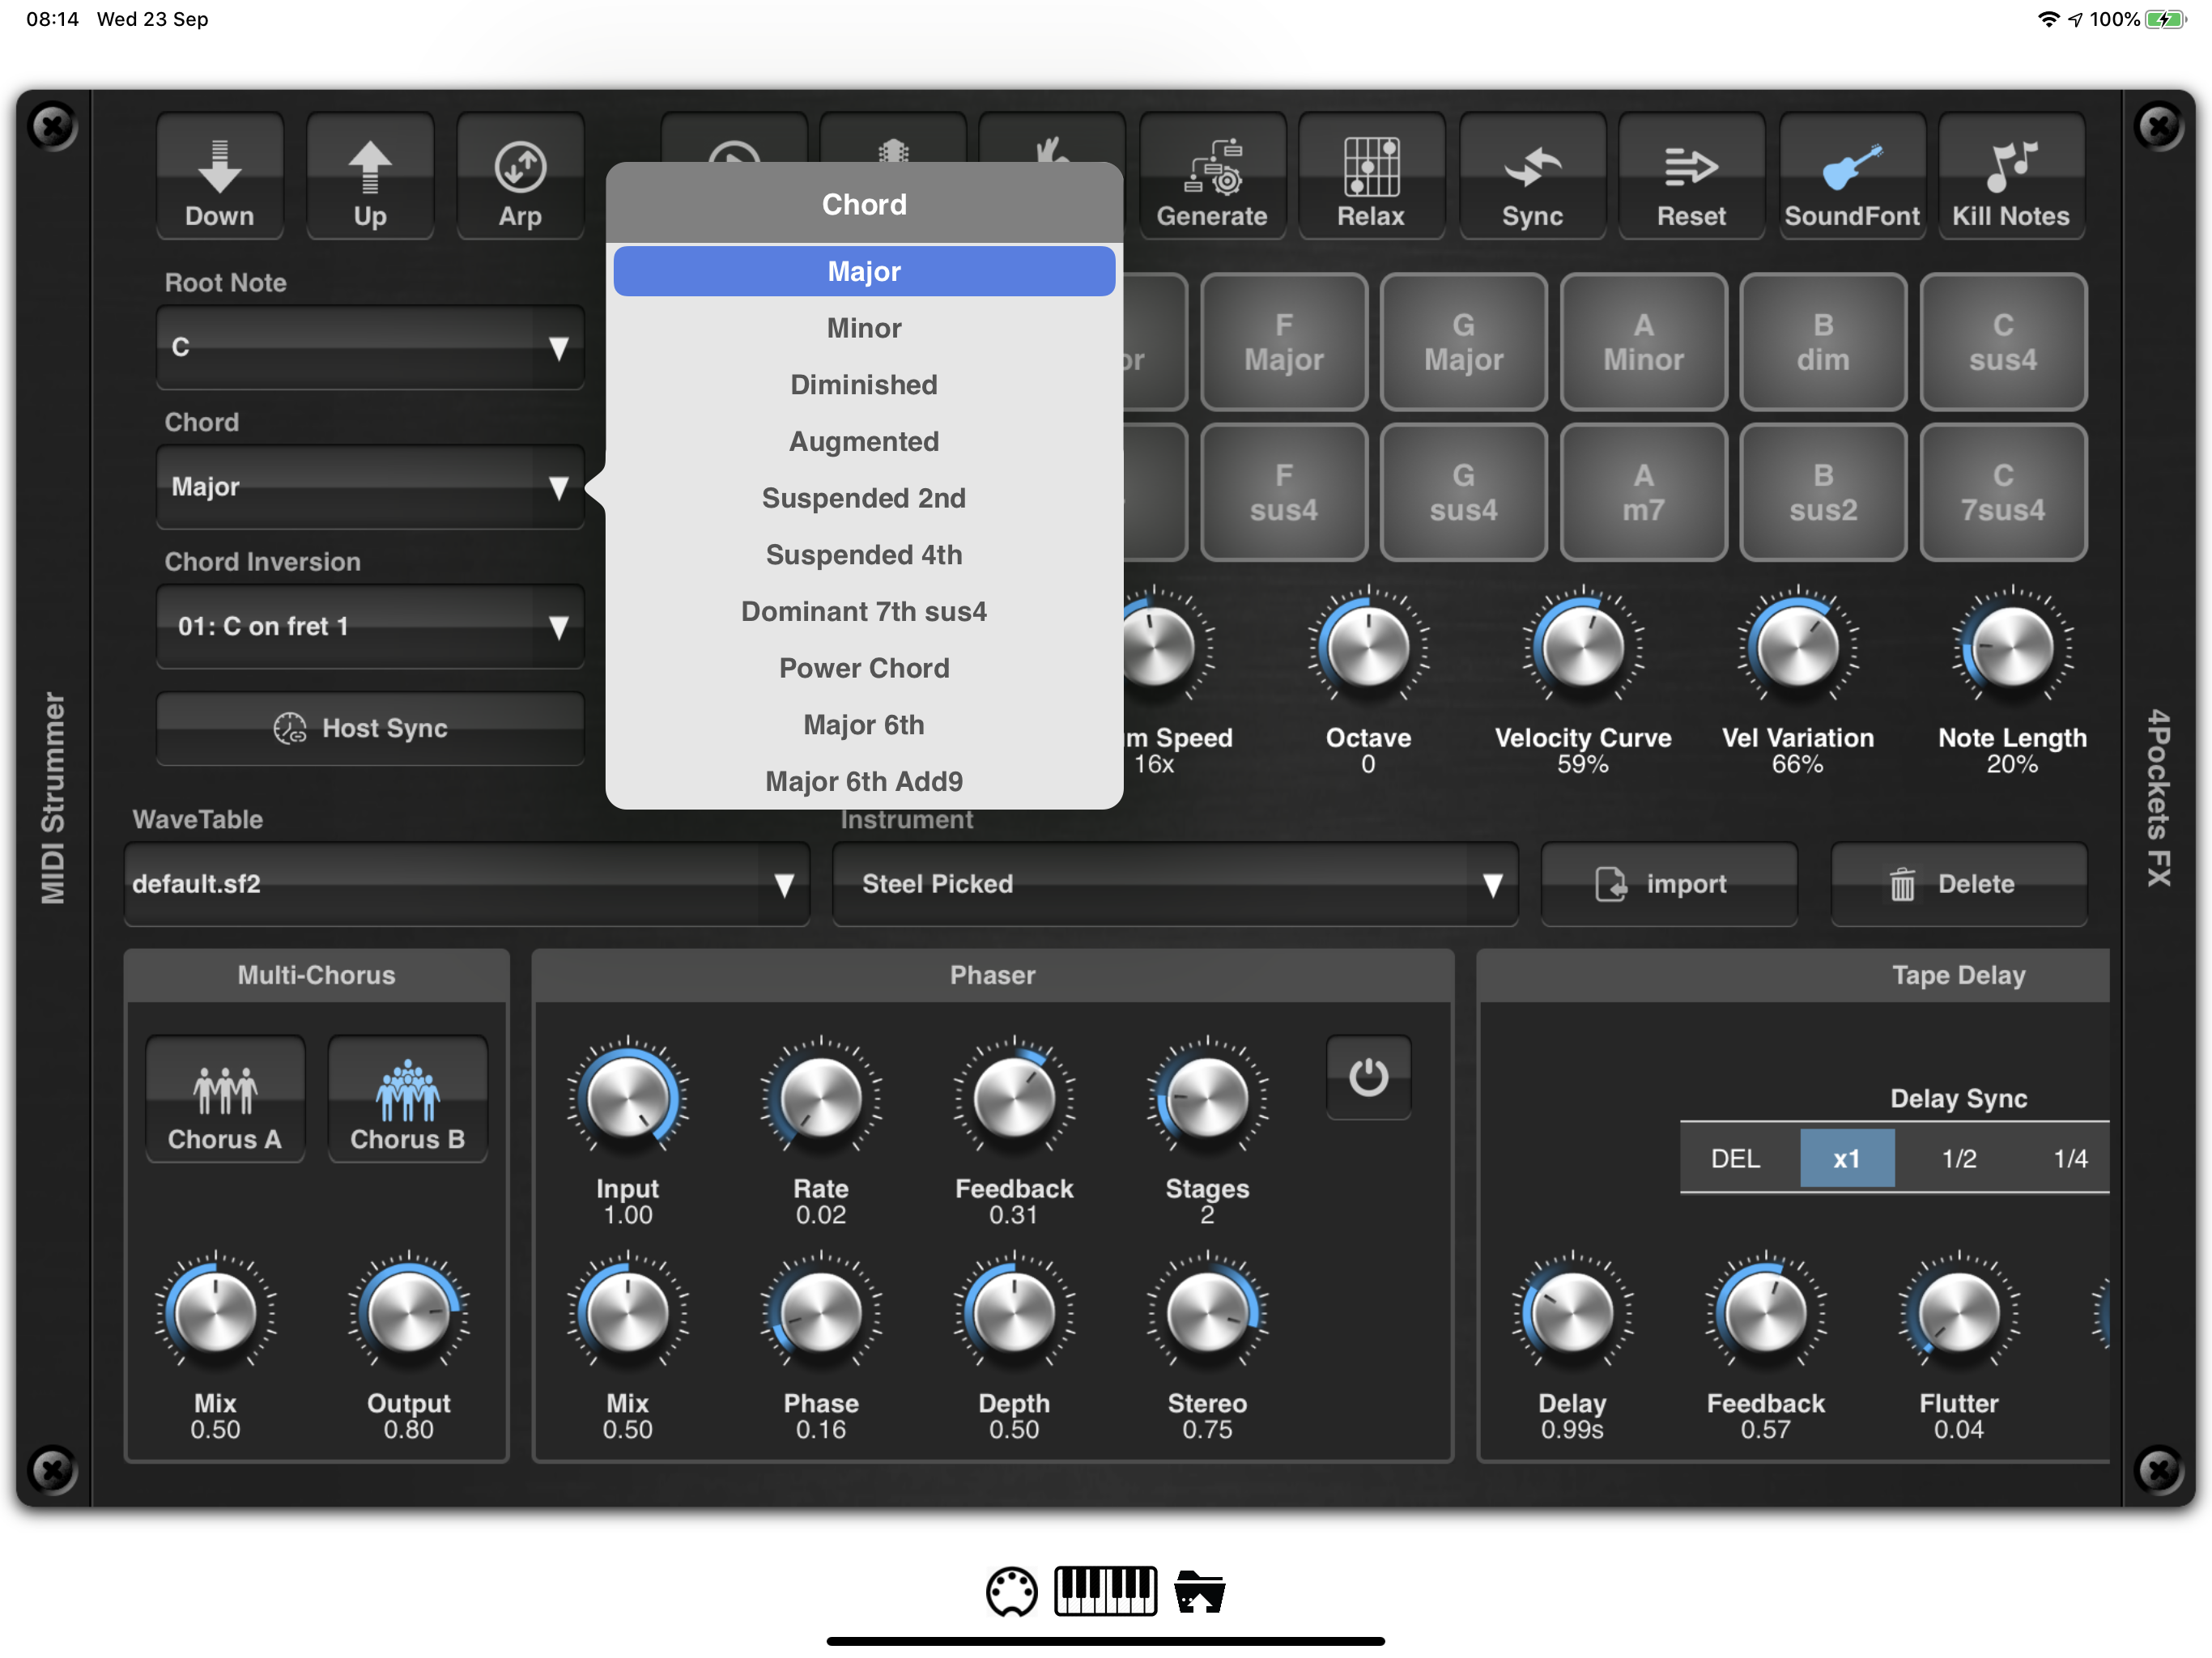Expand the Chord Inversion dropdown

[370, 627]
